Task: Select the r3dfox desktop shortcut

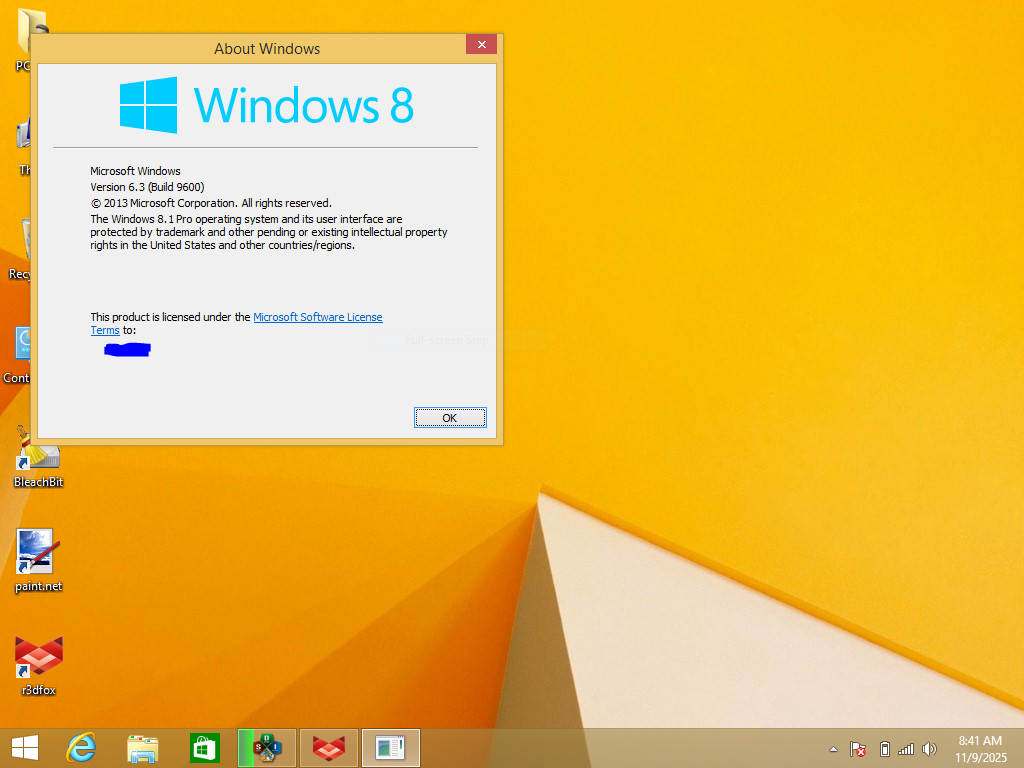Action: (x=39, y=665)
